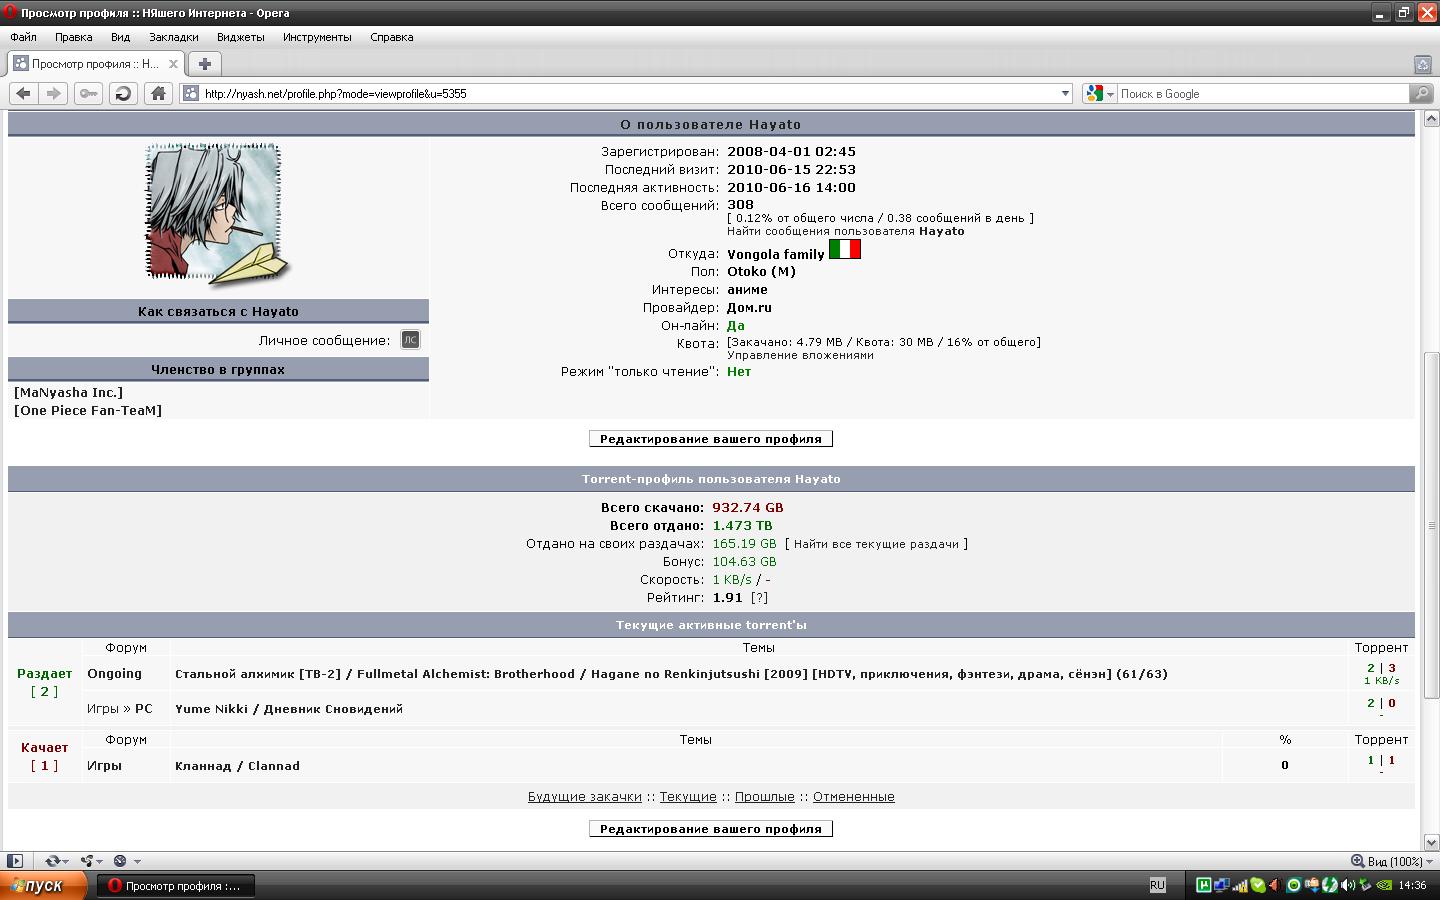This screenshot has width=1440, height=900.
Task: Open the Google search engine dropdown
Action: (x=1100, y=93)
